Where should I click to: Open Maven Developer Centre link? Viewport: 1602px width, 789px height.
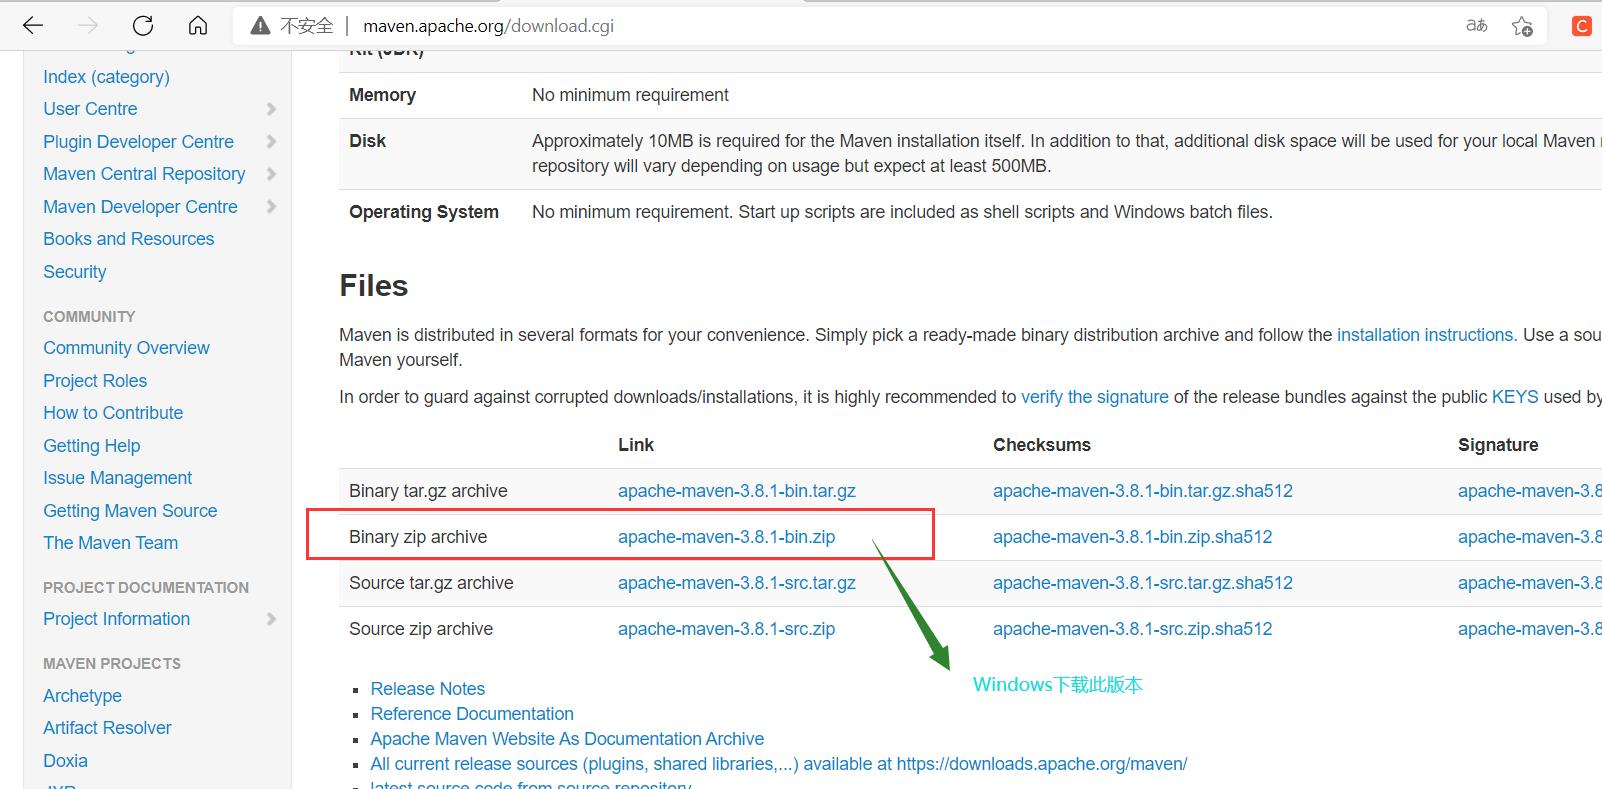(140, 207)
